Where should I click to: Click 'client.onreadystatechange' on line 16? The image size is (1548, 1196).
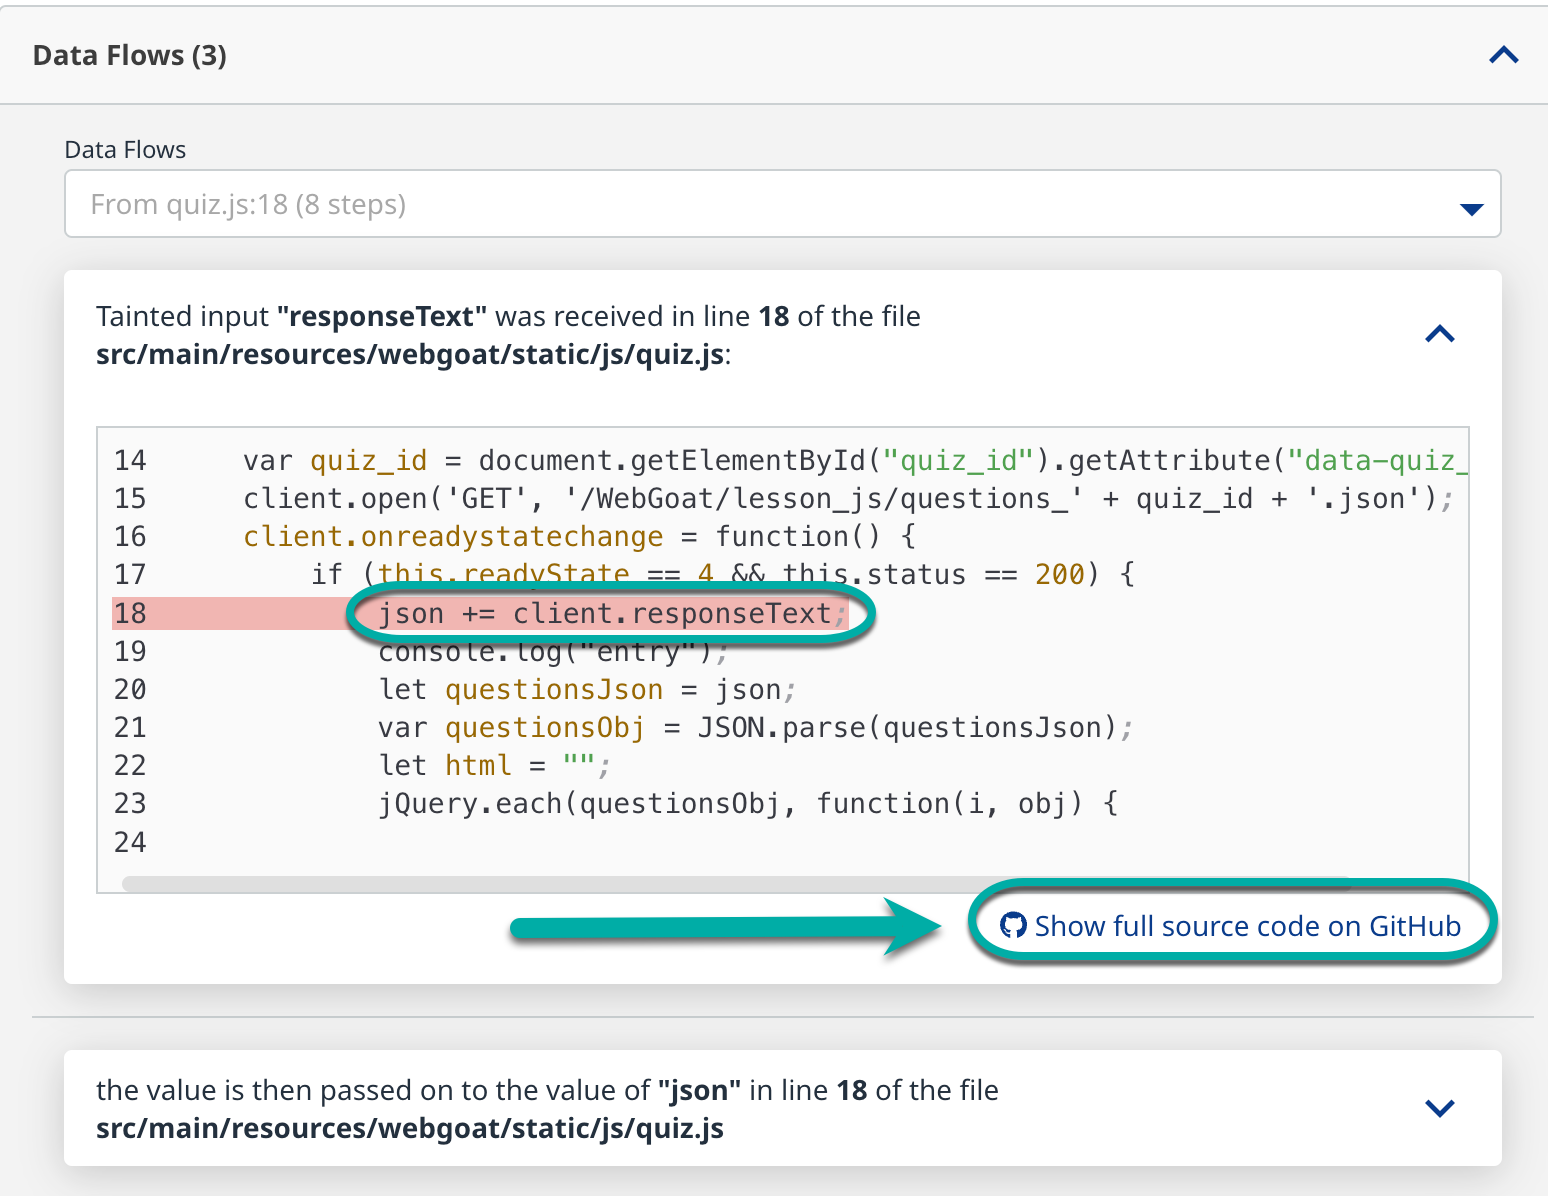click(x=453, y=536)
